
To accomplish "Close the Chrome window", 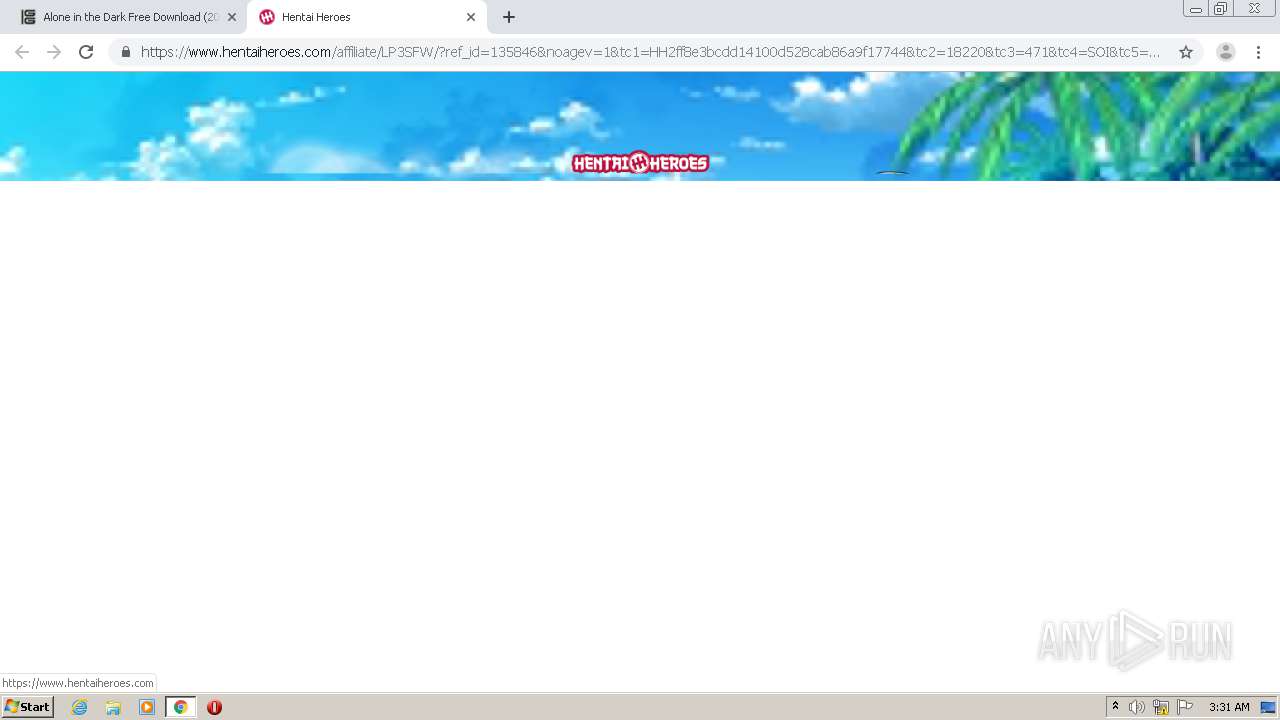I will tap(1254, 9).
